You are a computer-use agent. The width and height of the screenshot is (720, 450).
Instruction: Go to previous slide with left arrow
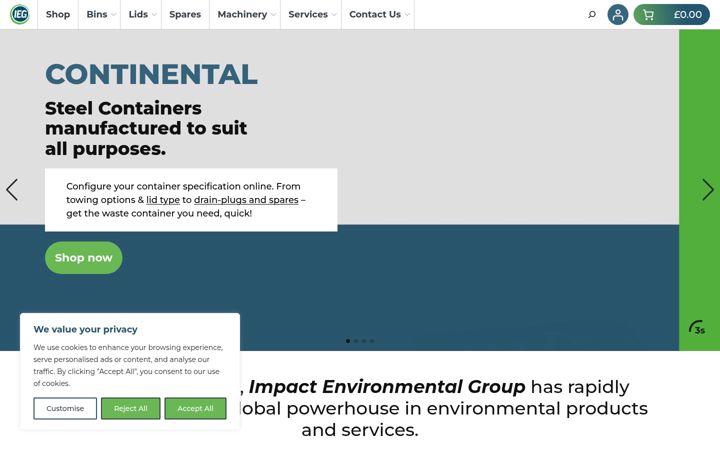click(x=12, y=190)
